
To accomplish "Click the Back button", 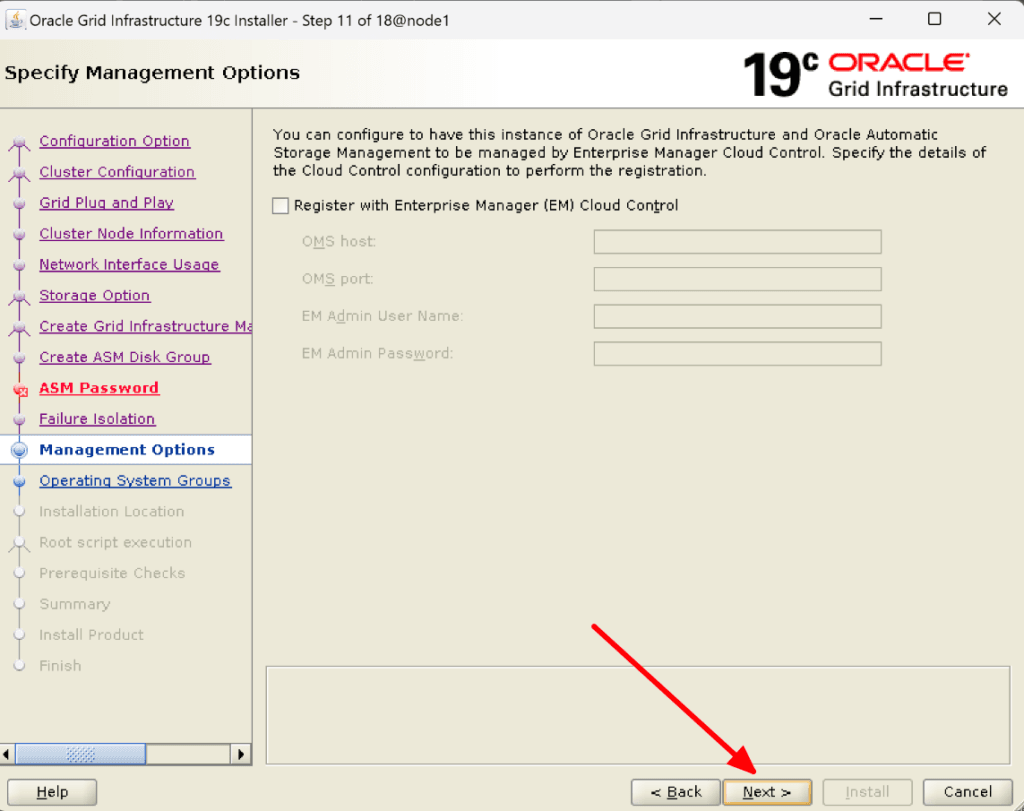I will pyautogui.click(x=676, y=792).
